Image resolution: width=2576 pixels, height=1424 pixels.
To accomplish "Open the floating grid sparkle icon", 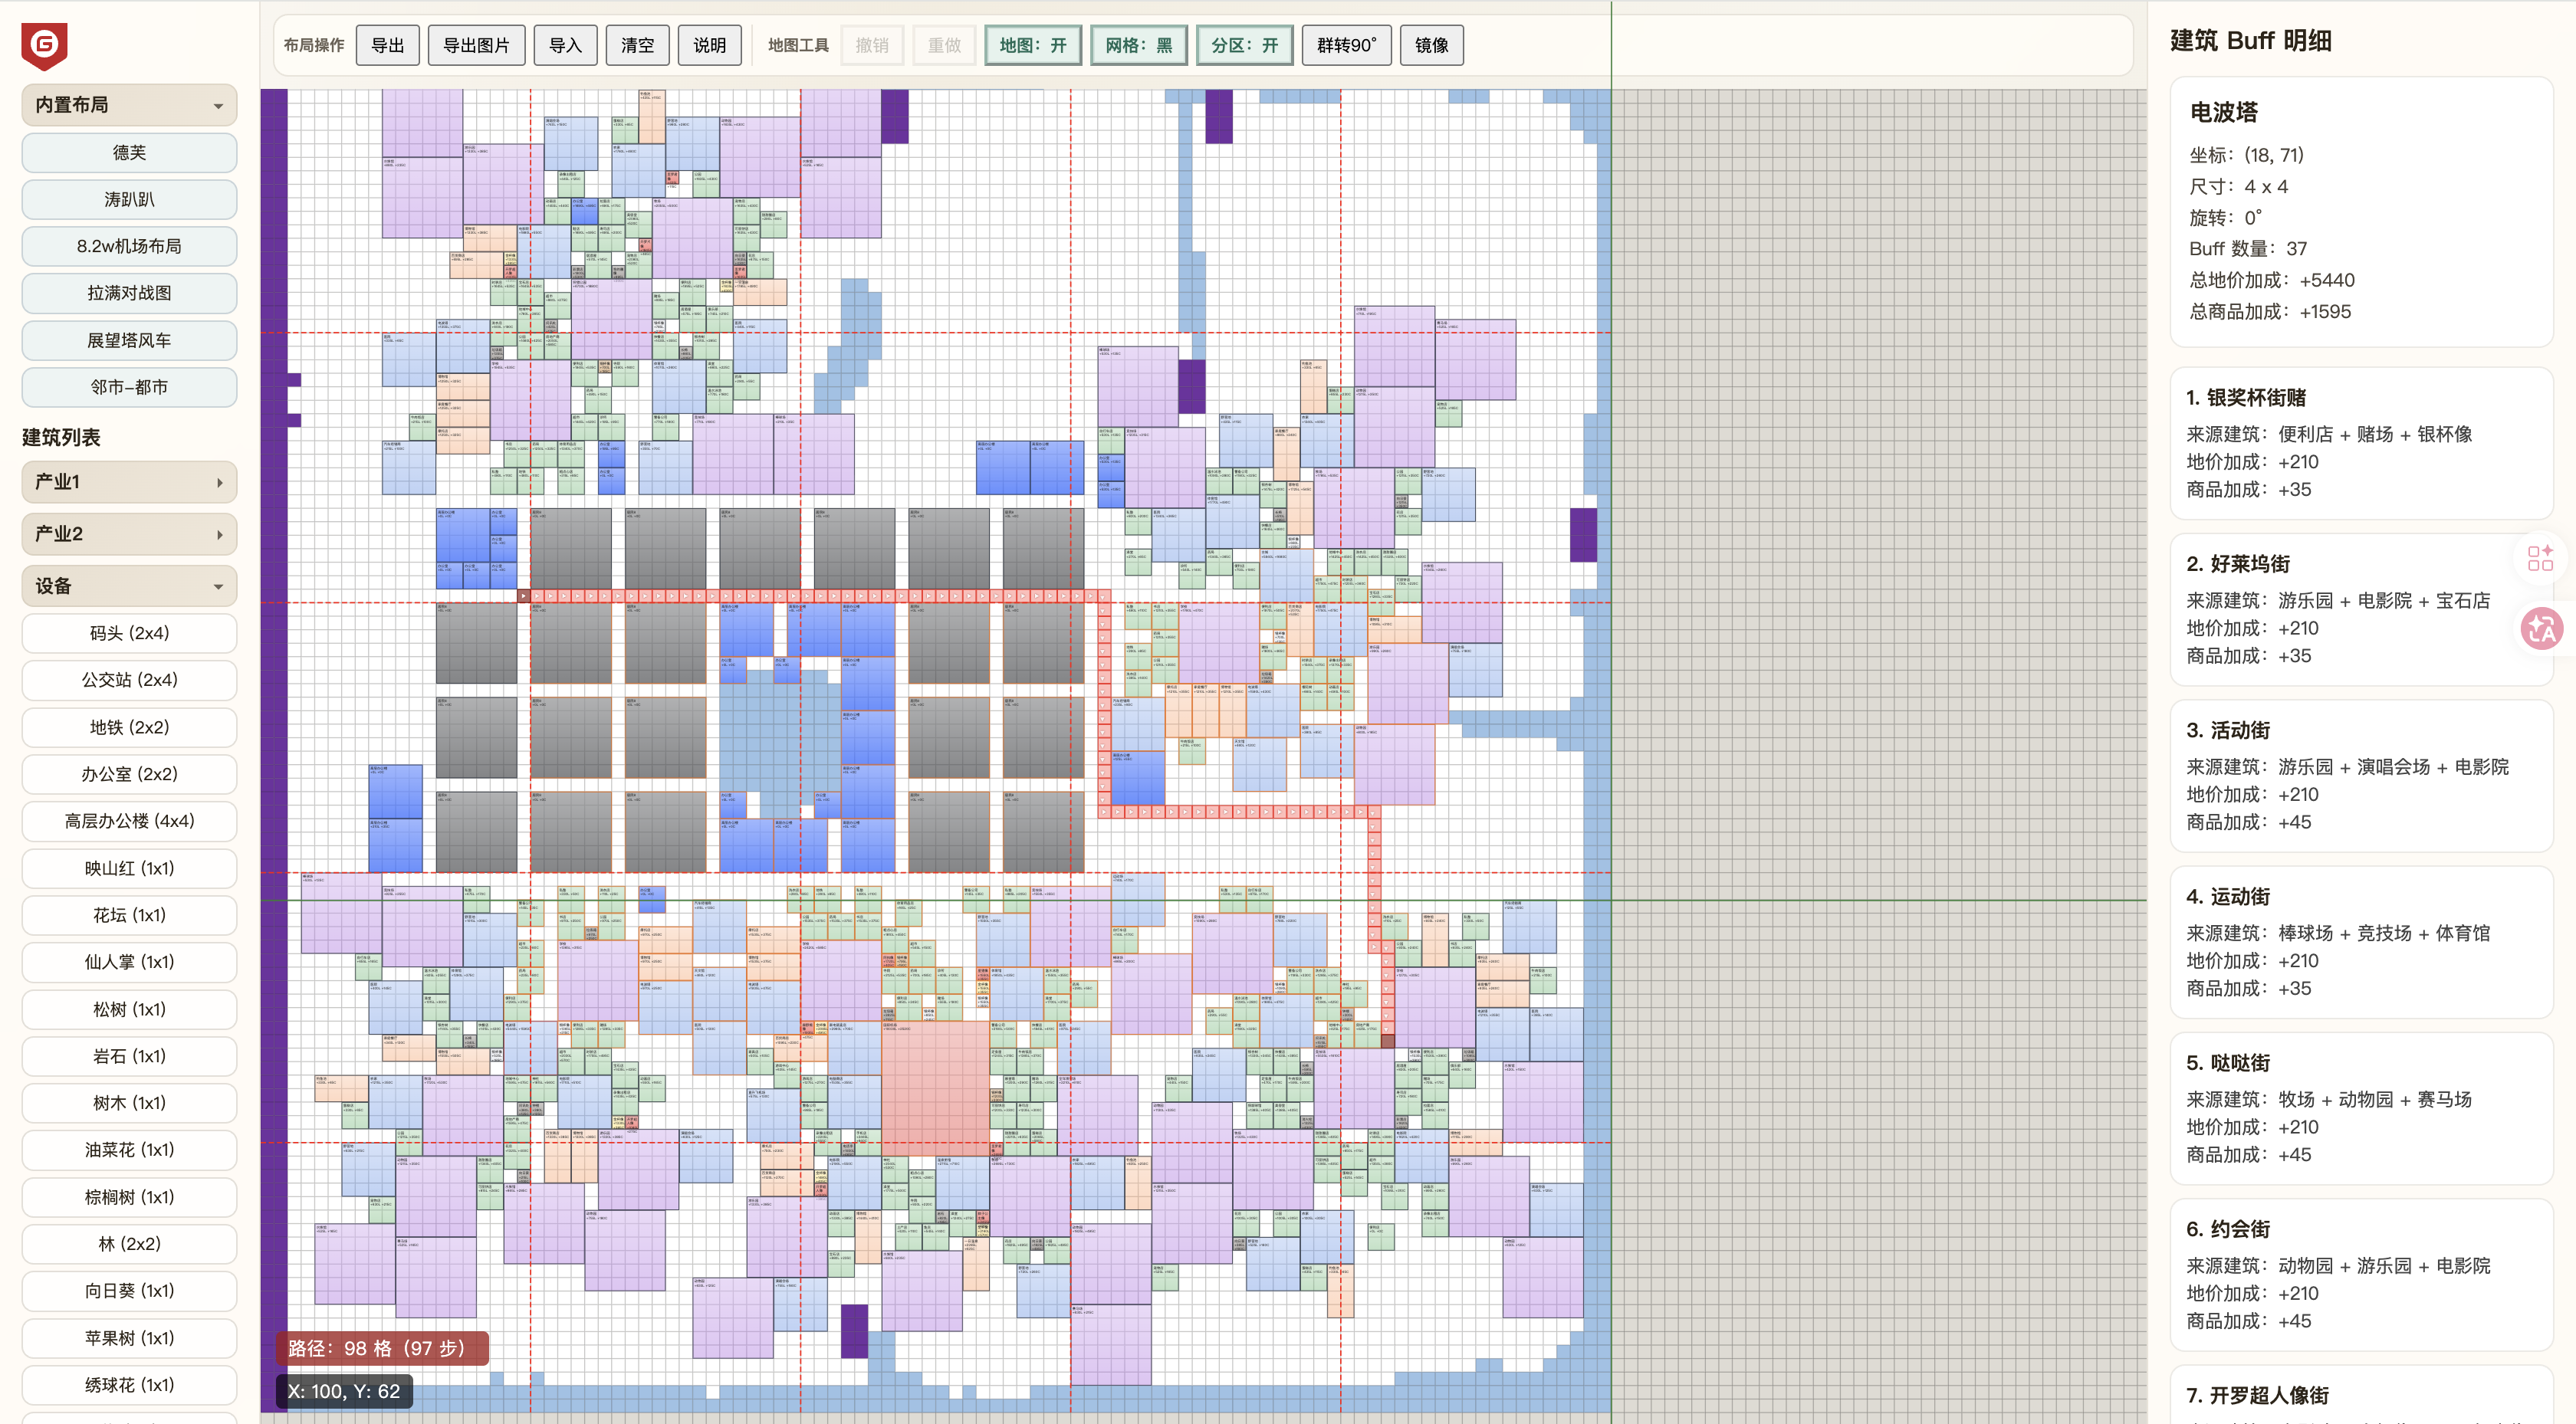I will pyautogui.click(x=2540, y=558).
